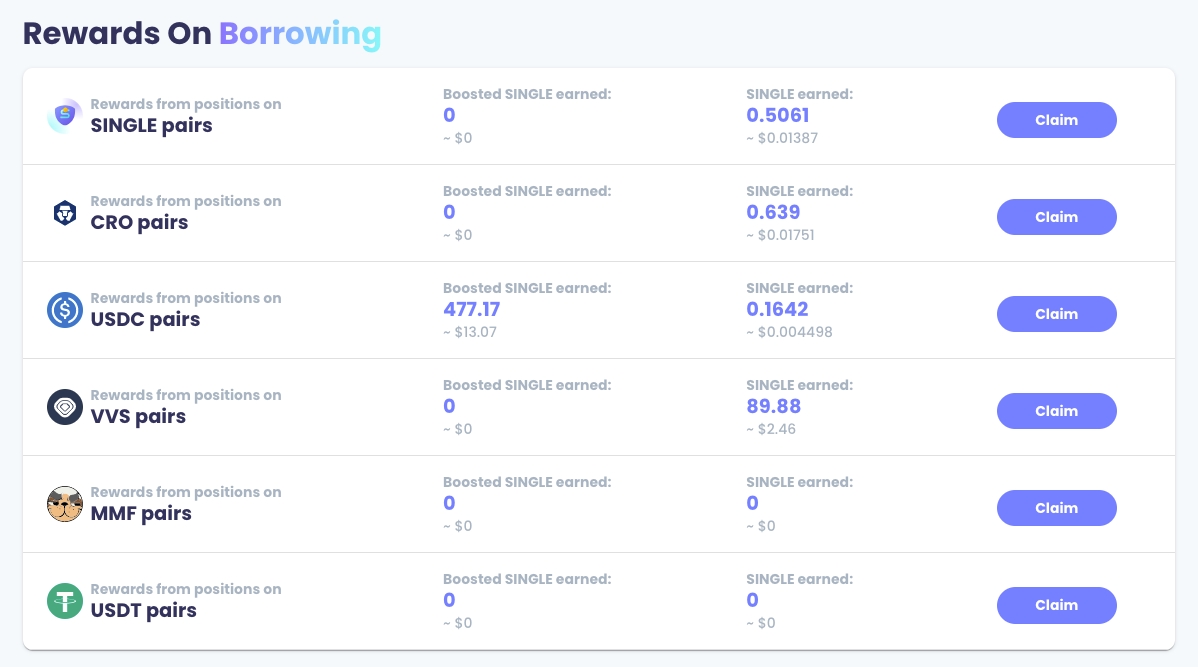This screenshot has width=1198, height=667.
Task: Click the USDC coin icon
Action: [x=65, y=310]
